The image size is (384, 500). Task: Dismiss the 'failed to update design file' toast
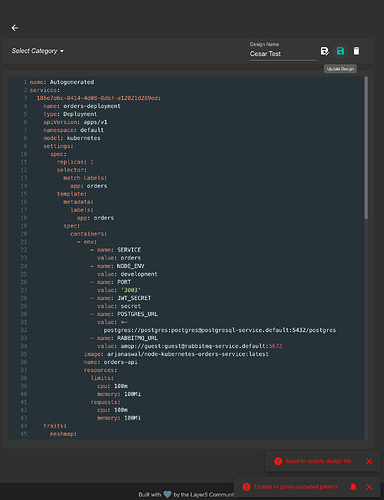coord(369,461)
